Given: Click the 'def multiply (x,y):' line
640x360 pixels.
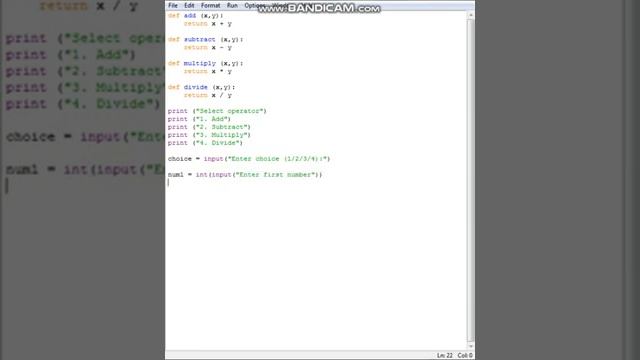Looking at the screenshot, I should pyautogui.click(x=205, y=63).
